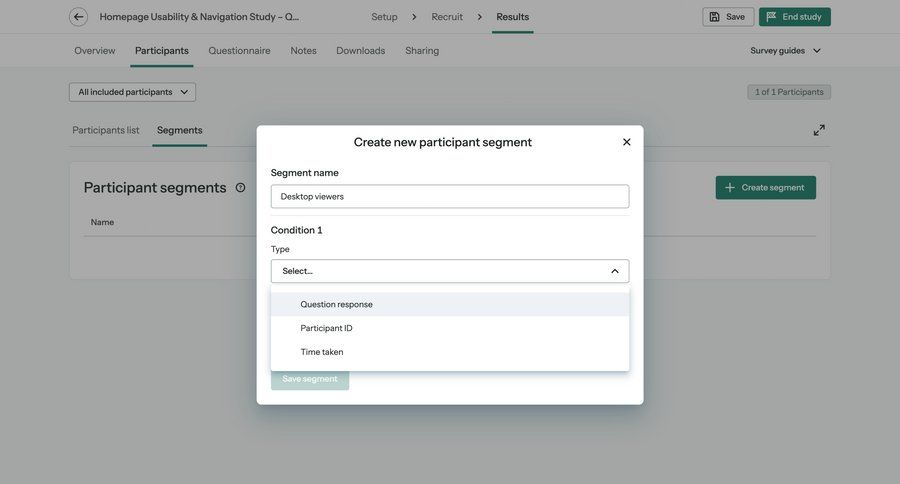Switch to Participants list subtab
900x484 pixels.
point(106,130)
